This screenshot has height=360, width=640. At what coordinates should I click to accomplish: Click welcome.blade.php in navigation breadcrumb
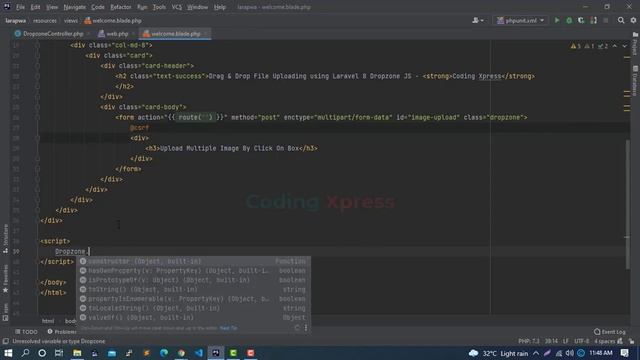pos(113,20)
